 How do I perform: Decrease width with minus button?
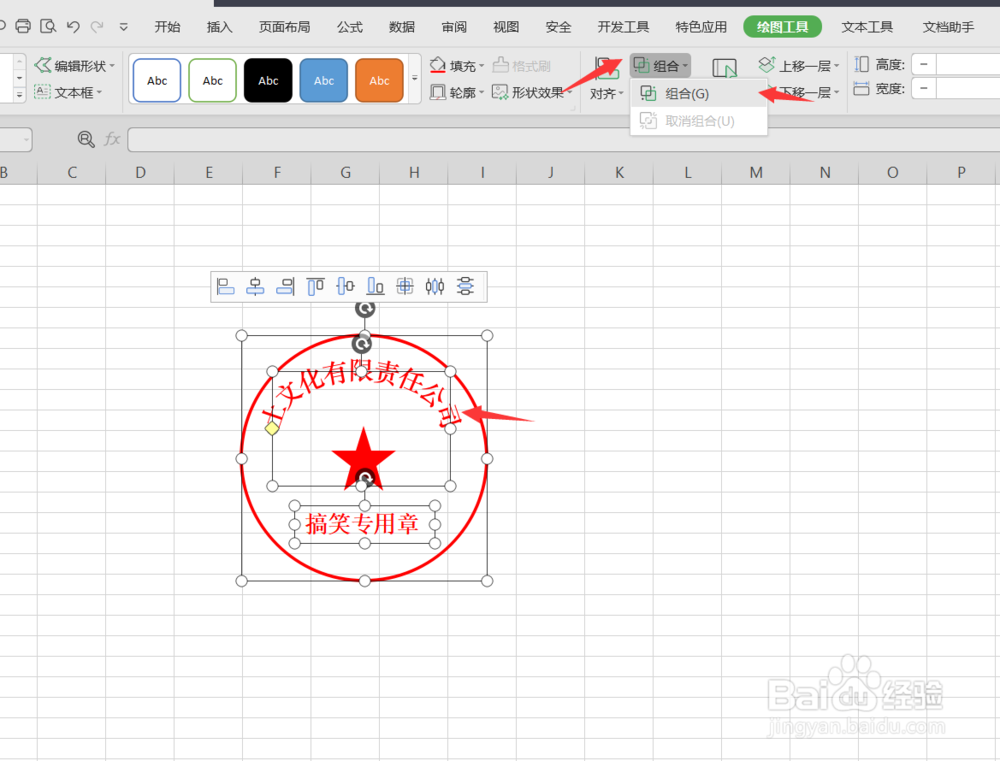pyautogui.click(x=923, y=89)
